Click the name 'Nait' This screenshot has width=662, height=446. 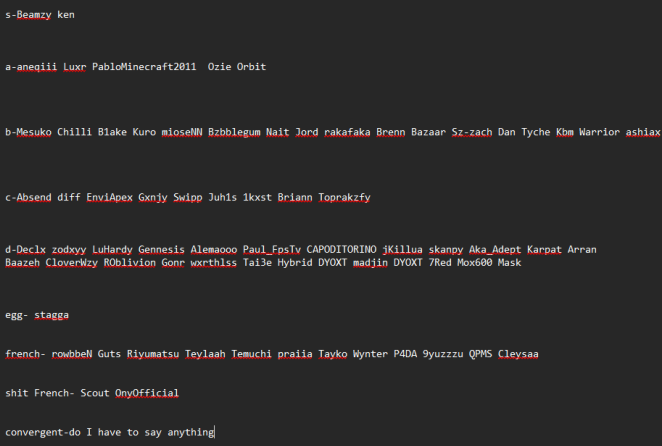click(277, 132)
